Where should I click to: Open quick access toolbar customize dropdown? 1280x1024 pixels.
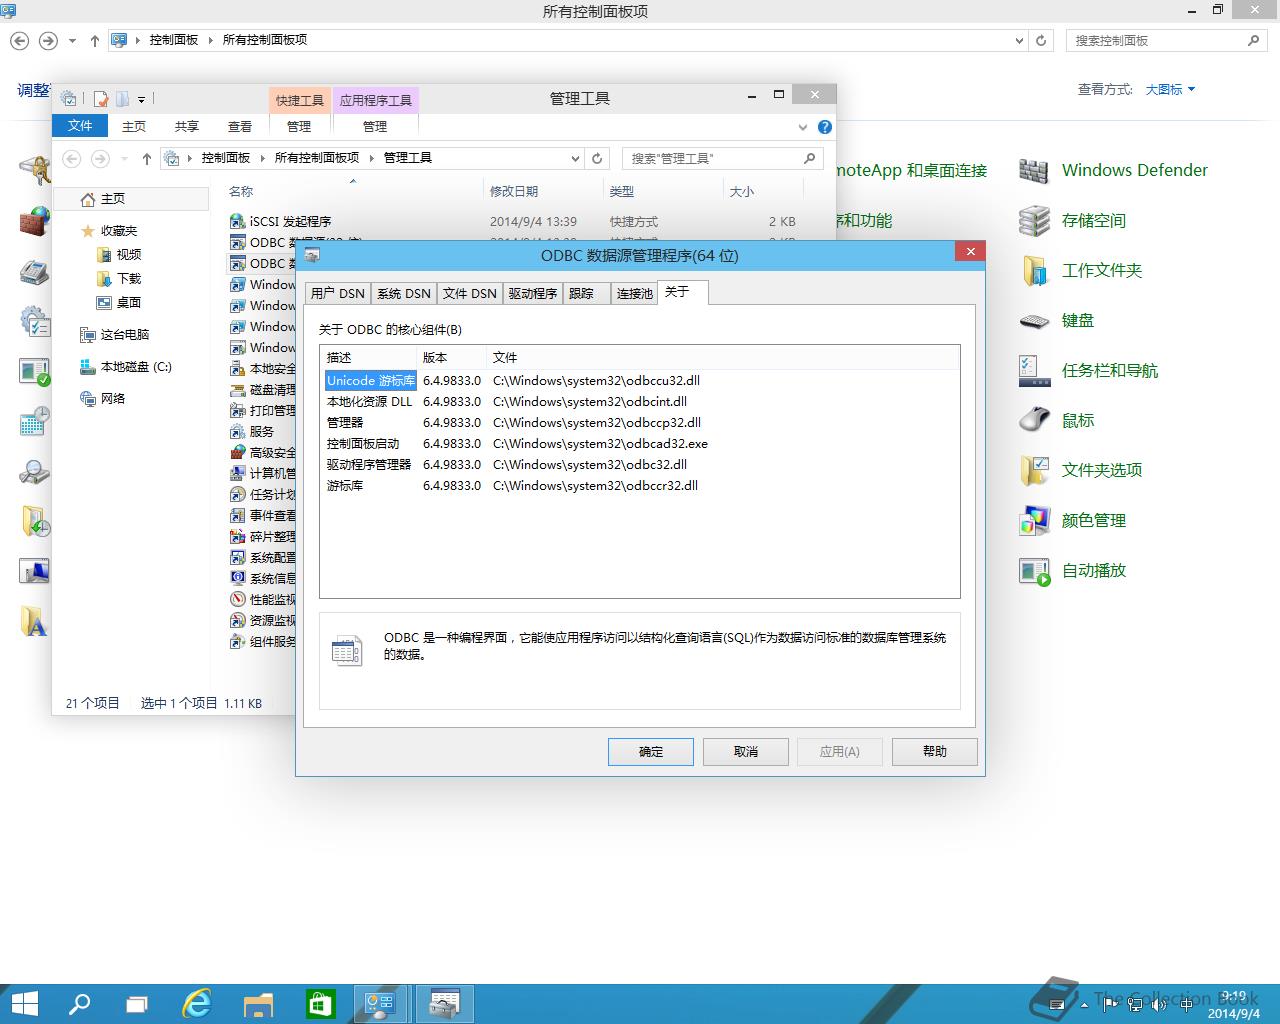click(141, 99)
